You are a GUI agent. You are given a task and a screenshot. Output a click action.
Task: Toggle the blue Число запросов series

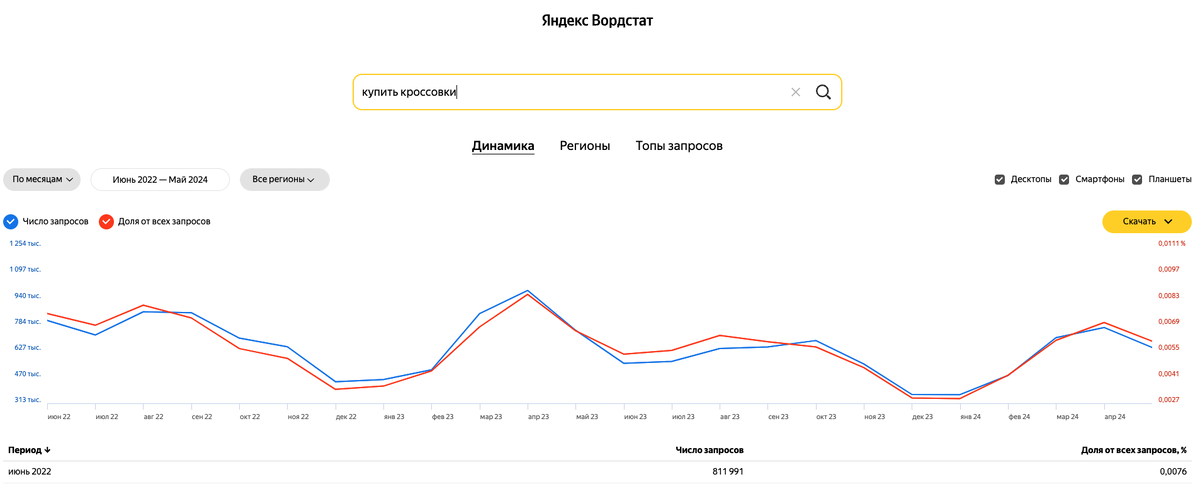click(x=11, y=221)
